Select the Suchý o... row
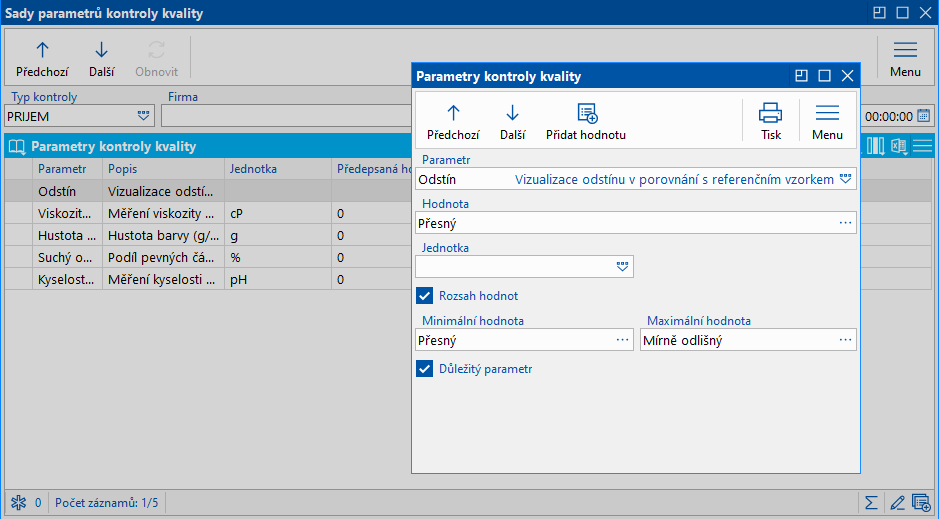The width and height of the screenshot is (939, 519). [208, 257]
